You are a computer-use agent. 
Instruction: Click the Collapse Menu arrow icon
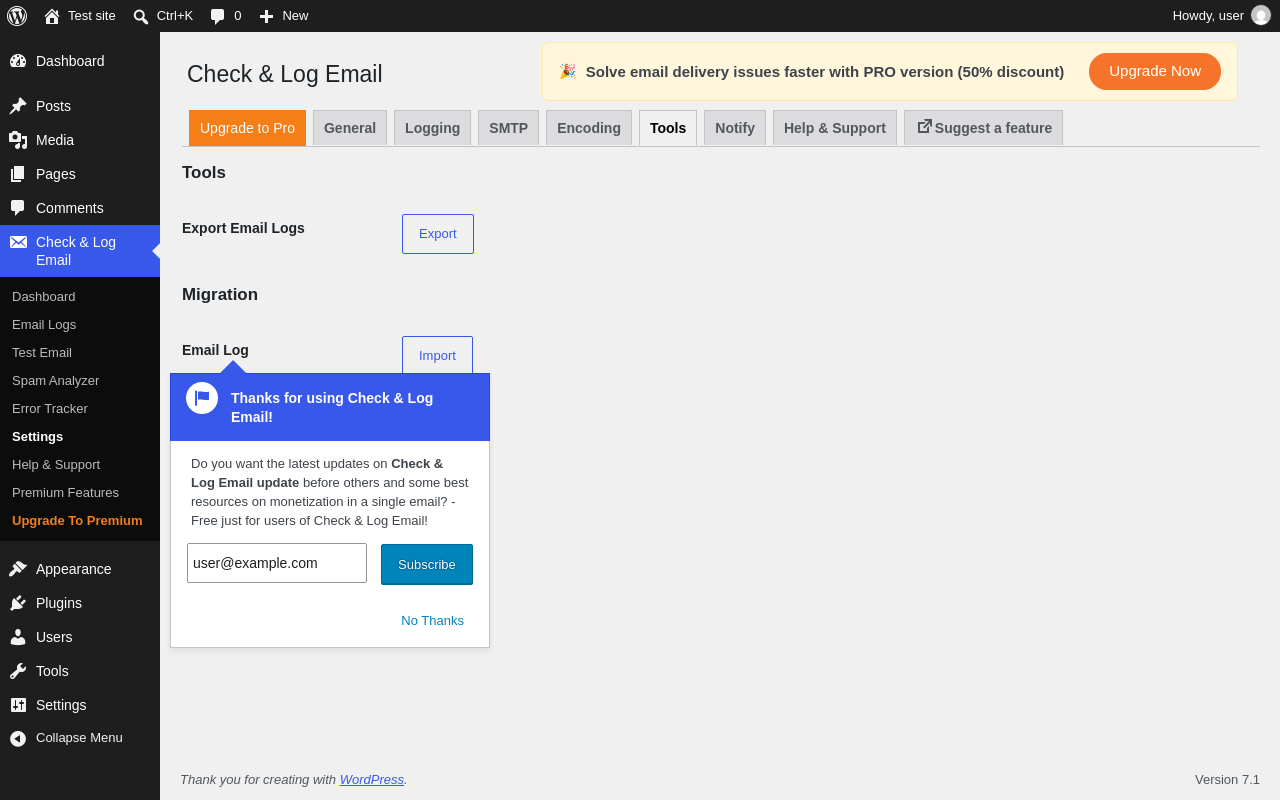18,738
